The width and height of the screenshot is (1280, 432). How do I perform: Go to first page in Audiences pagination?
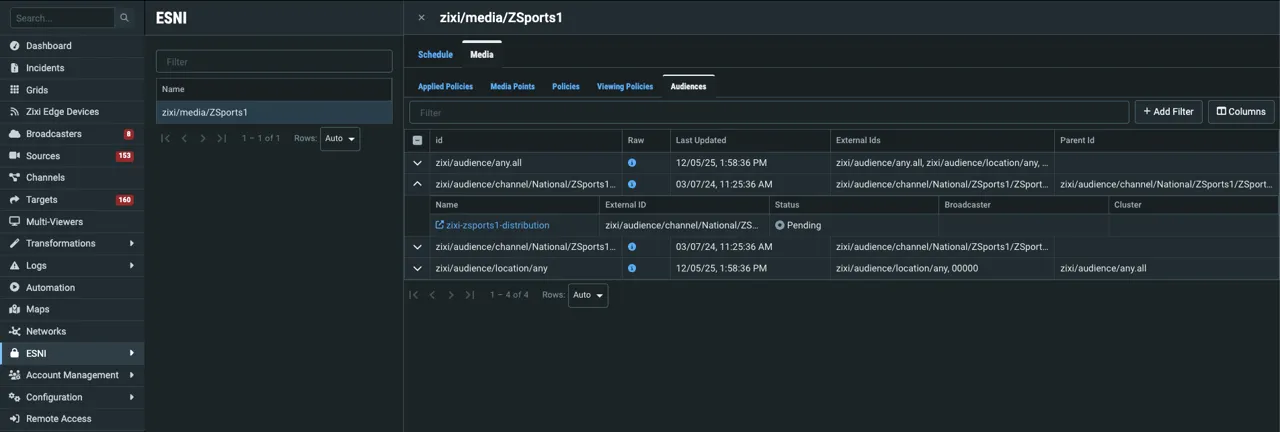pyautogui.click(x=414, y=295)
